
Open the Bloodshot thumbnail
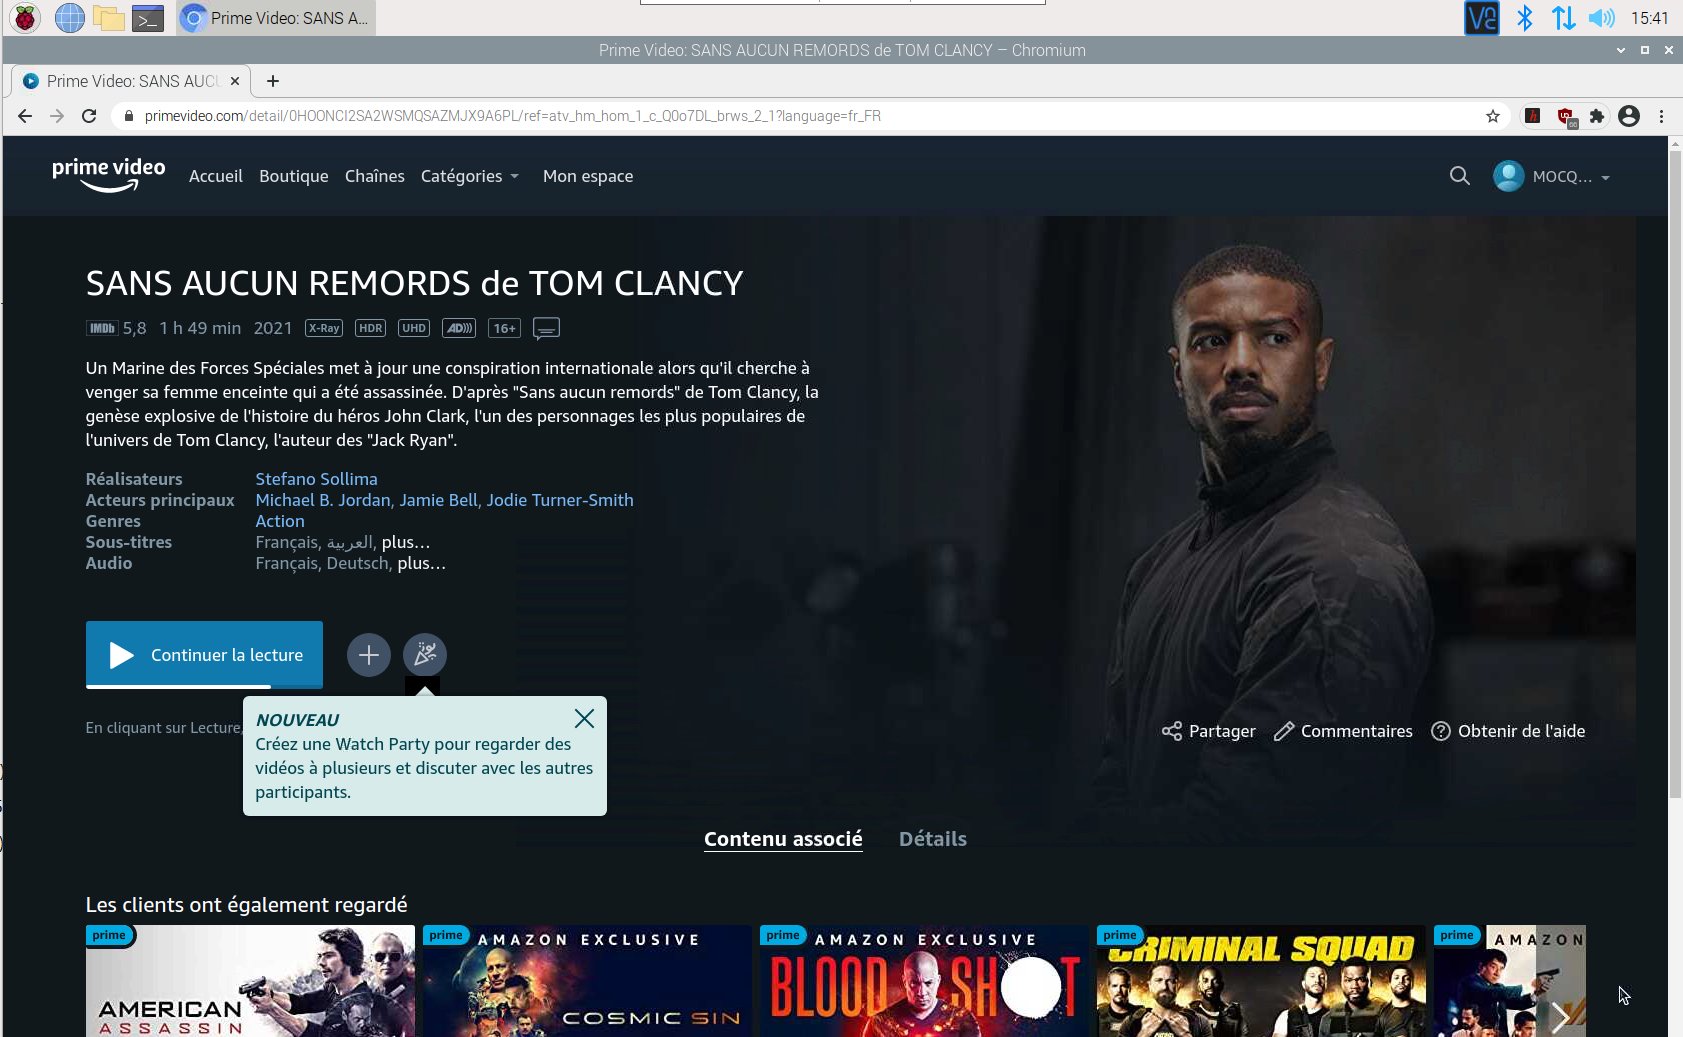click(924, 981)
